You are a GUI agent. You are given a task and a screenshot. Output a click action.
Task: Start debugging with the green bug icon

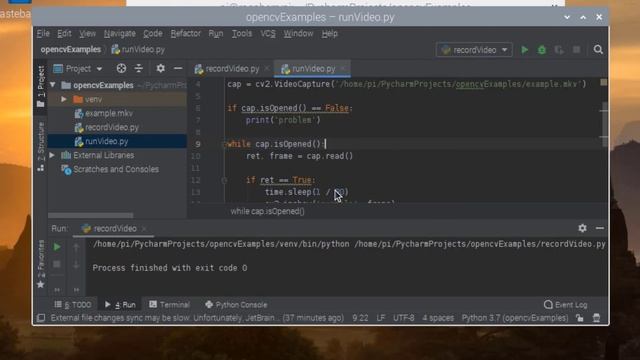pyautogui.click(x=542, y=50)
